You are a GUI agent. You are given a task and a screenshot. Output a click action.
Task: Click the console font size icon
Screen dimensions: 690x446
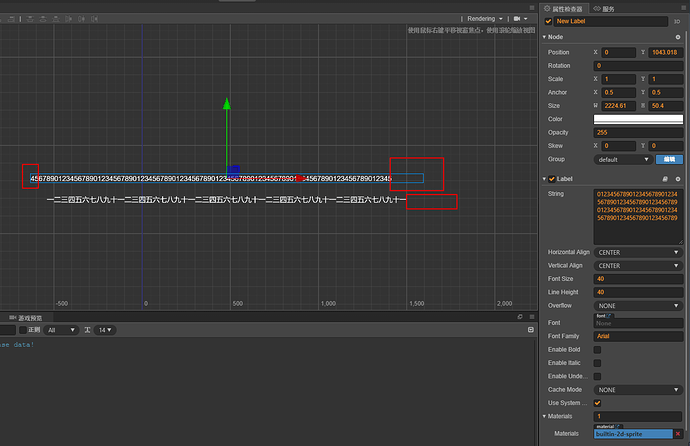87,330
